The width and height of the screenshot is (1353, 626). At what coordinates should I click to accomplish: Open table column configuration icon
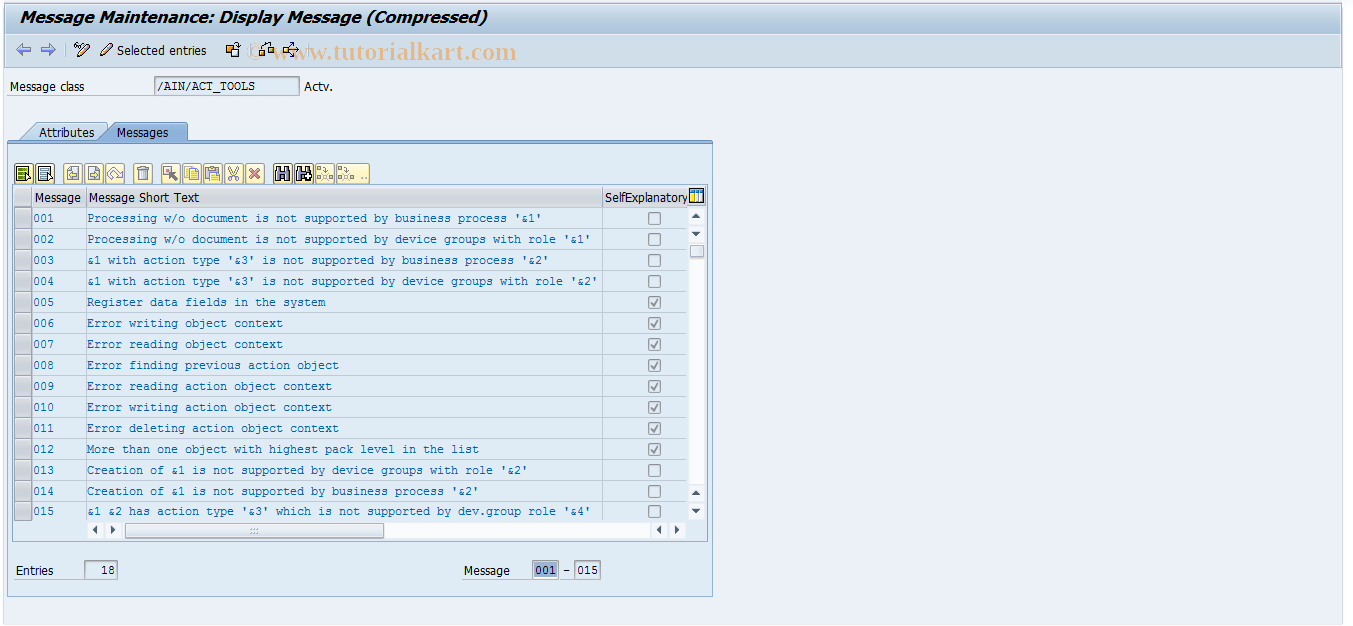click(697, 197)
